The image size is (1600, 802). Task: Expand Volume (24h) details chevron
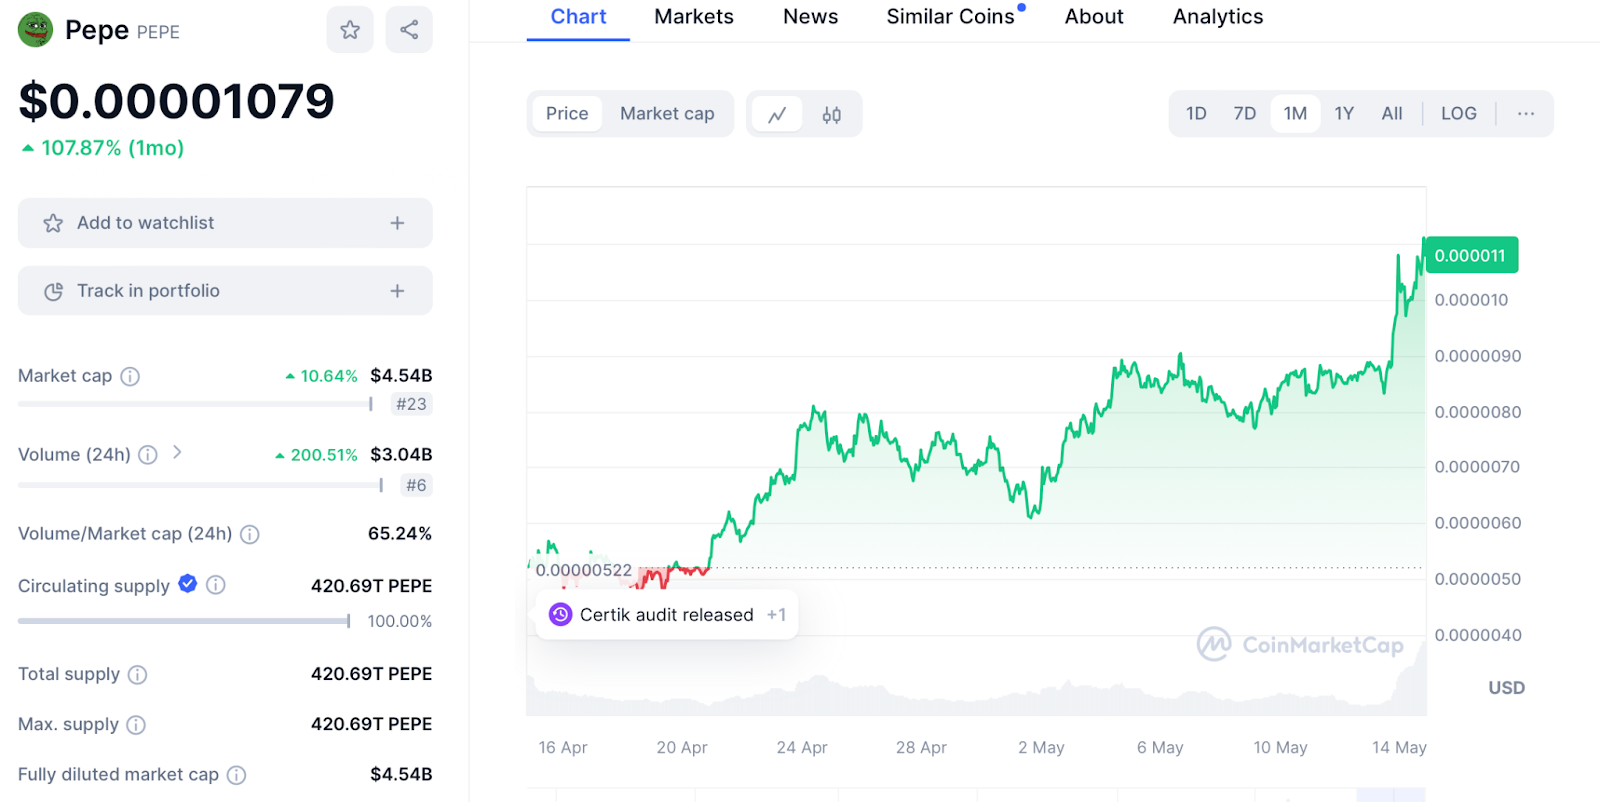click(x=177, y=452)
